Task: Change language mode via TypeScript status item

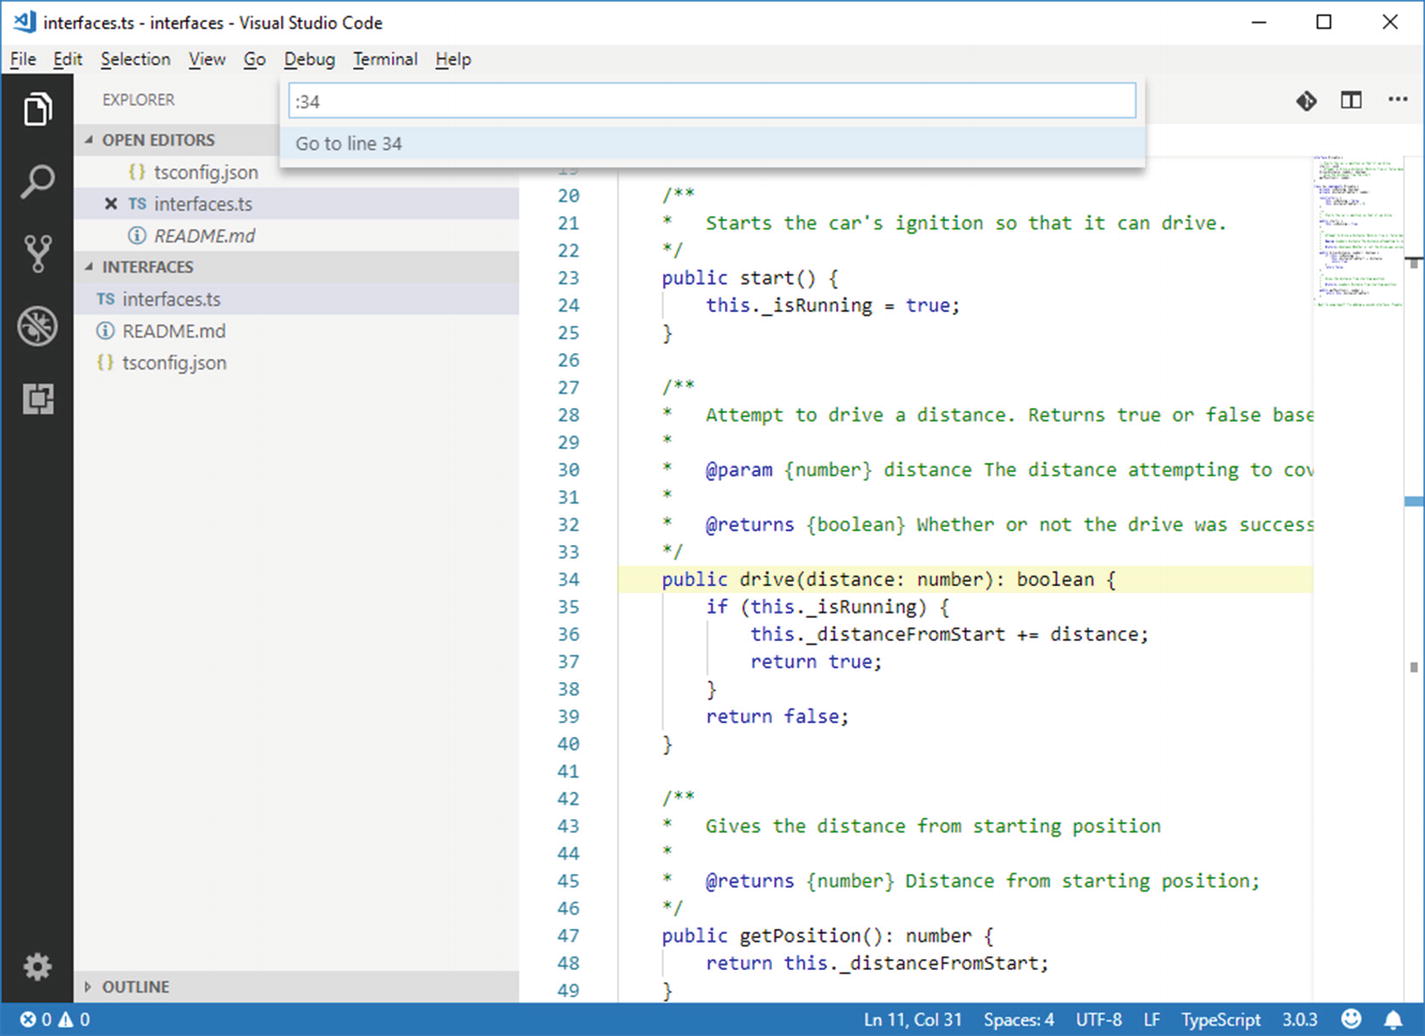Action: [x=1220, y=1019]
